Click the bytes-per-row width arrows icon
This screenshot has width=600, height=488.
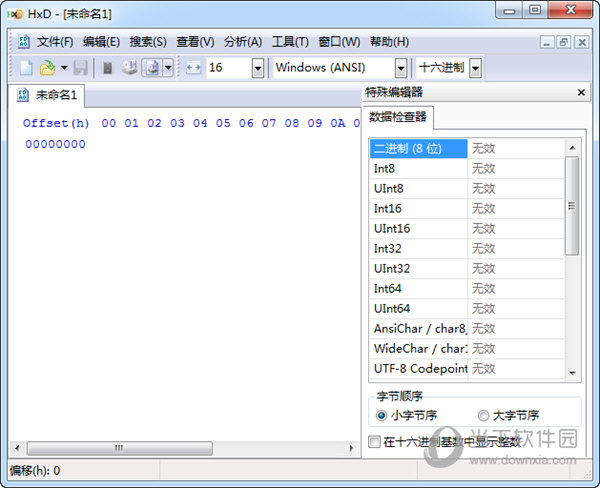click(193, 68)
